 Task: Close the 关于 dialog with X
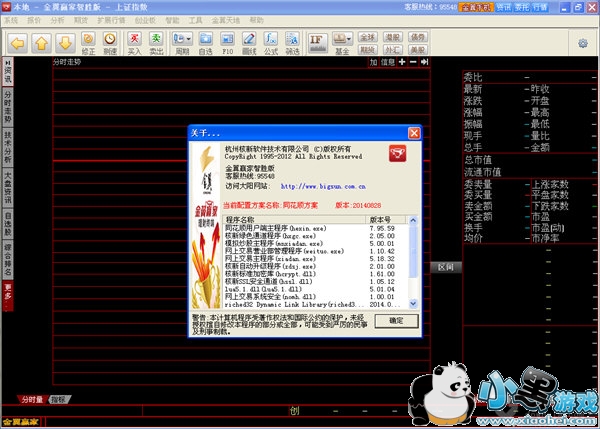(x=414, y=133)
